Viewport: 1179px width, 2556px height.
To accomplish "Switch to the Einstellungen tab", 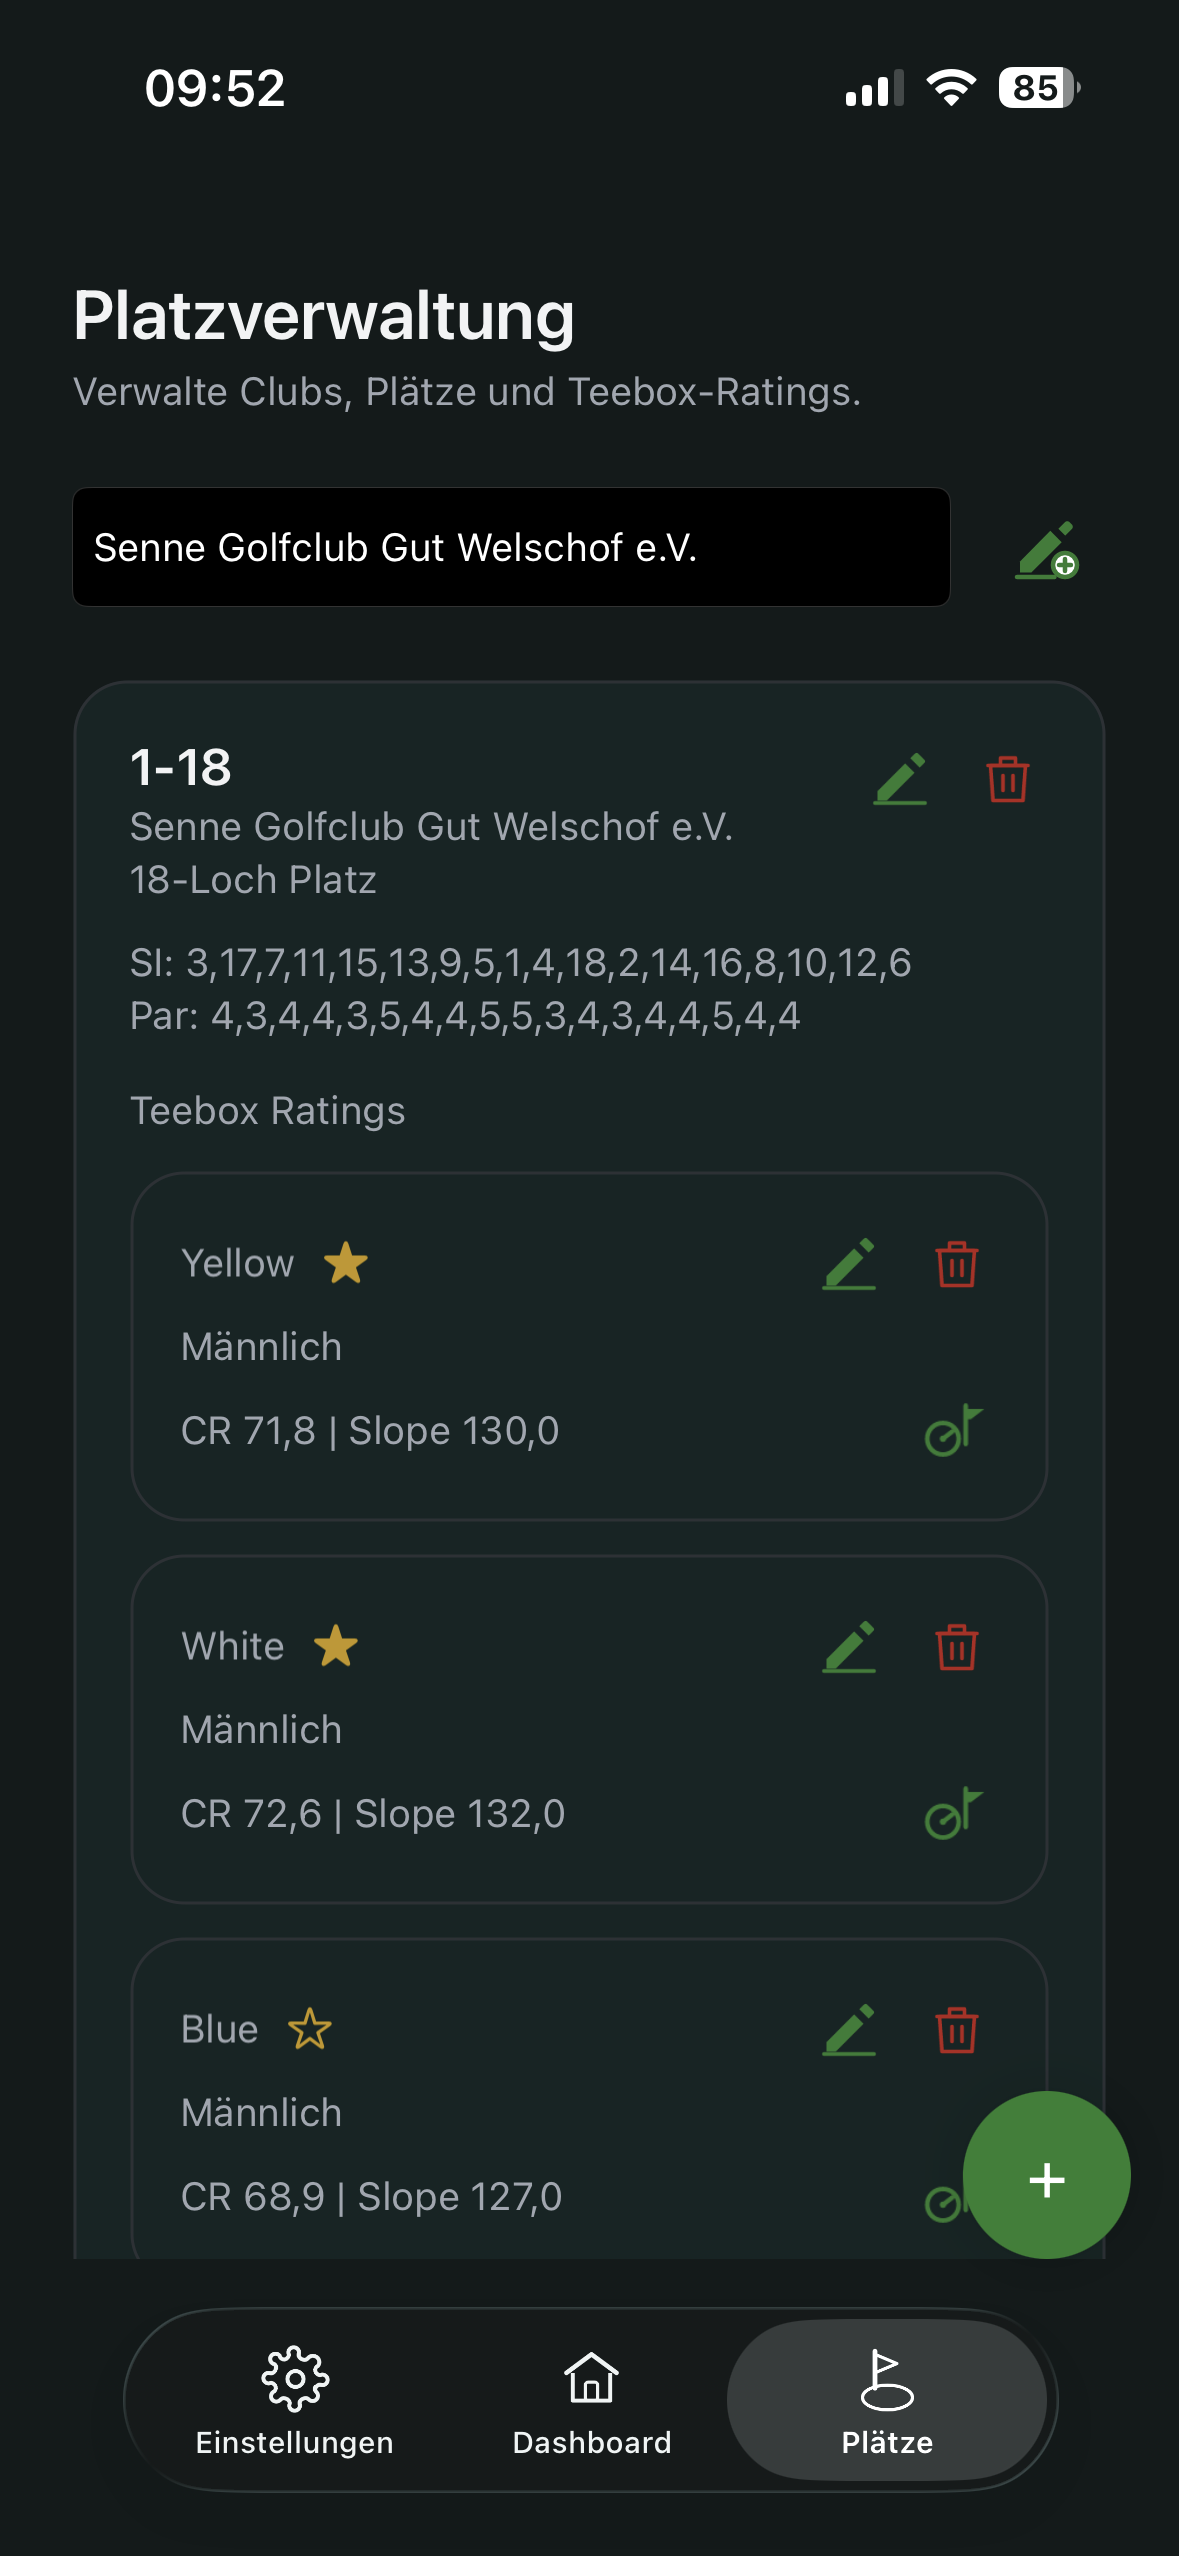I will point(294,2400).
